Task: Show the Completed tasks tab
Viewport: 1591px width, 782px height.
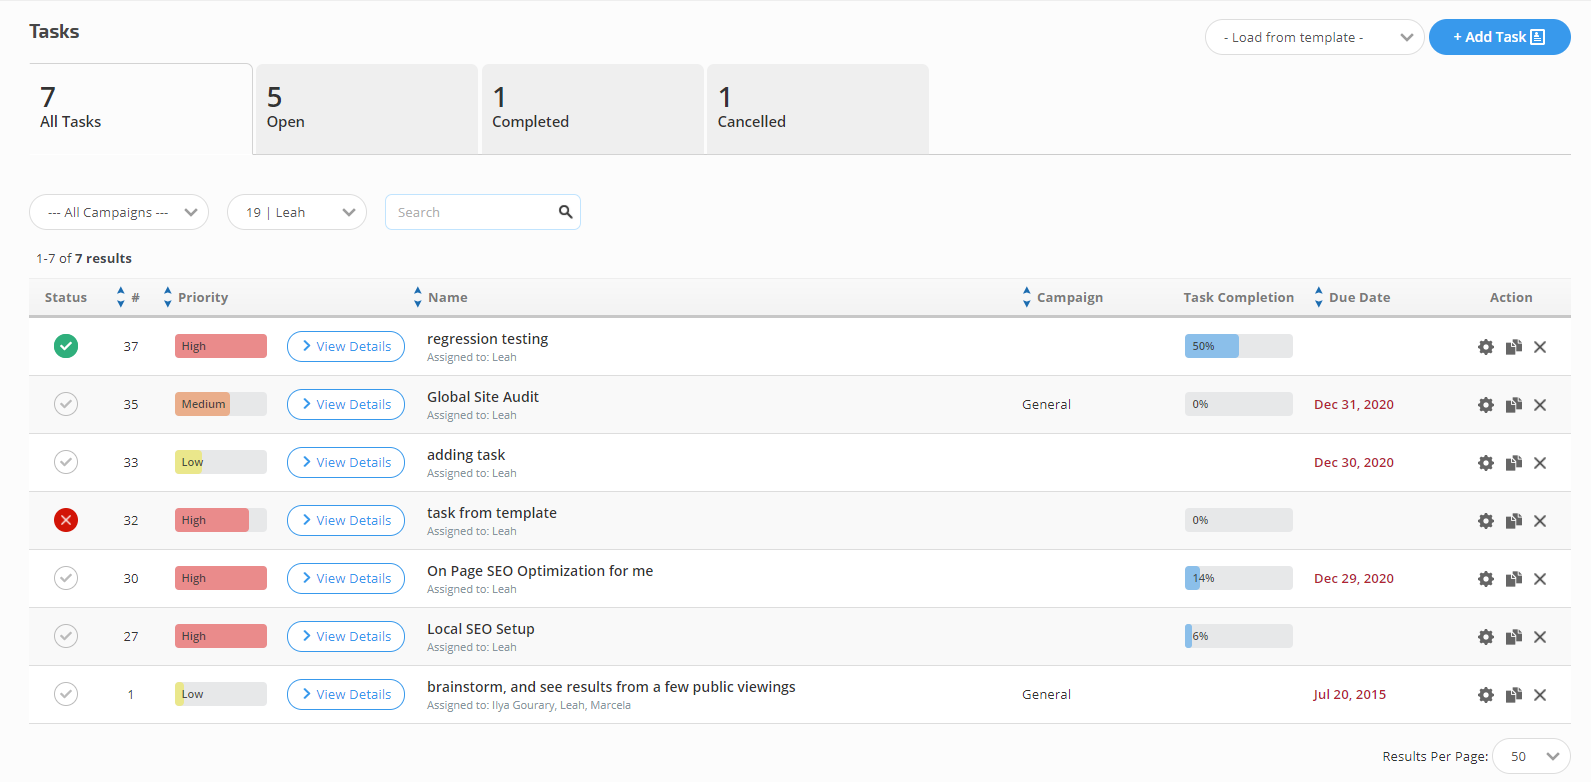Action: pos(592,110)
